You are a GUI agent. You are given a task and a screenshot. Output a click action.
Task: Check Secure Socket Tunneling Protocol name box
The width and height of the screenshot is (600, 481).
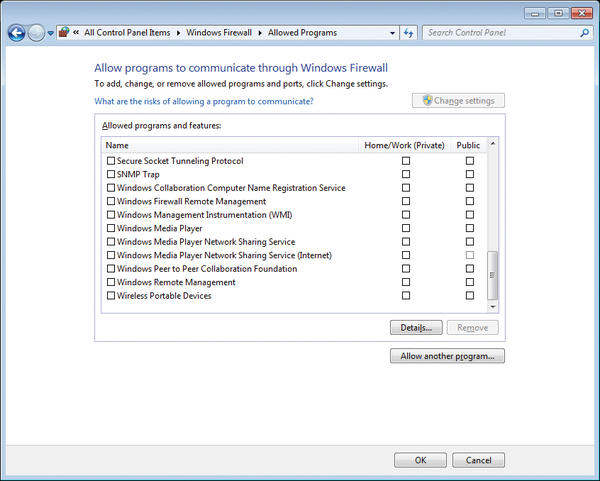[x=111, y=161]
